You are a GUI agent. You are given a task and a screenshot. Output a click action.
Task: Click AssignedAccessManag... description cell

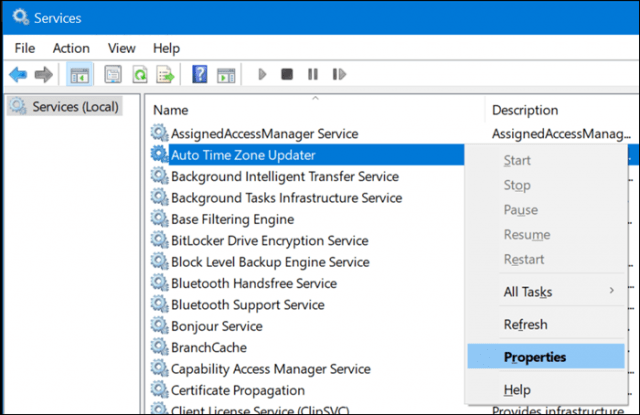point(561,133)
